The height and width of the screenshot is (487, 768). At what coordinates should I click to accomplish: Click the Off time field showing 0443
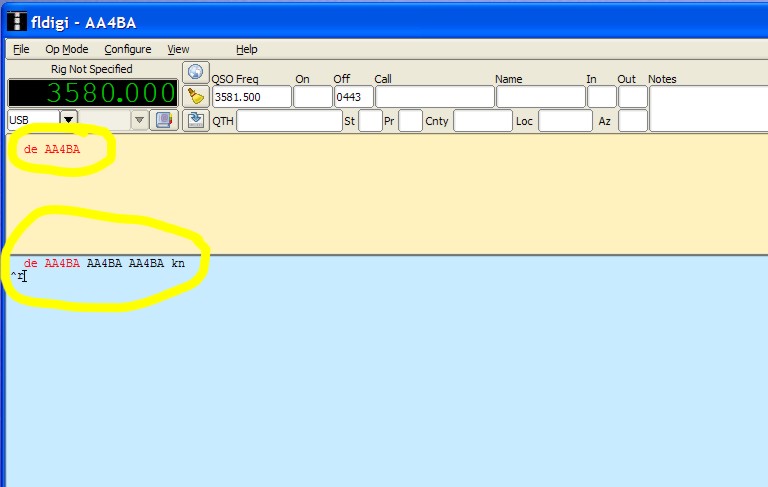(x=354, y=97)
